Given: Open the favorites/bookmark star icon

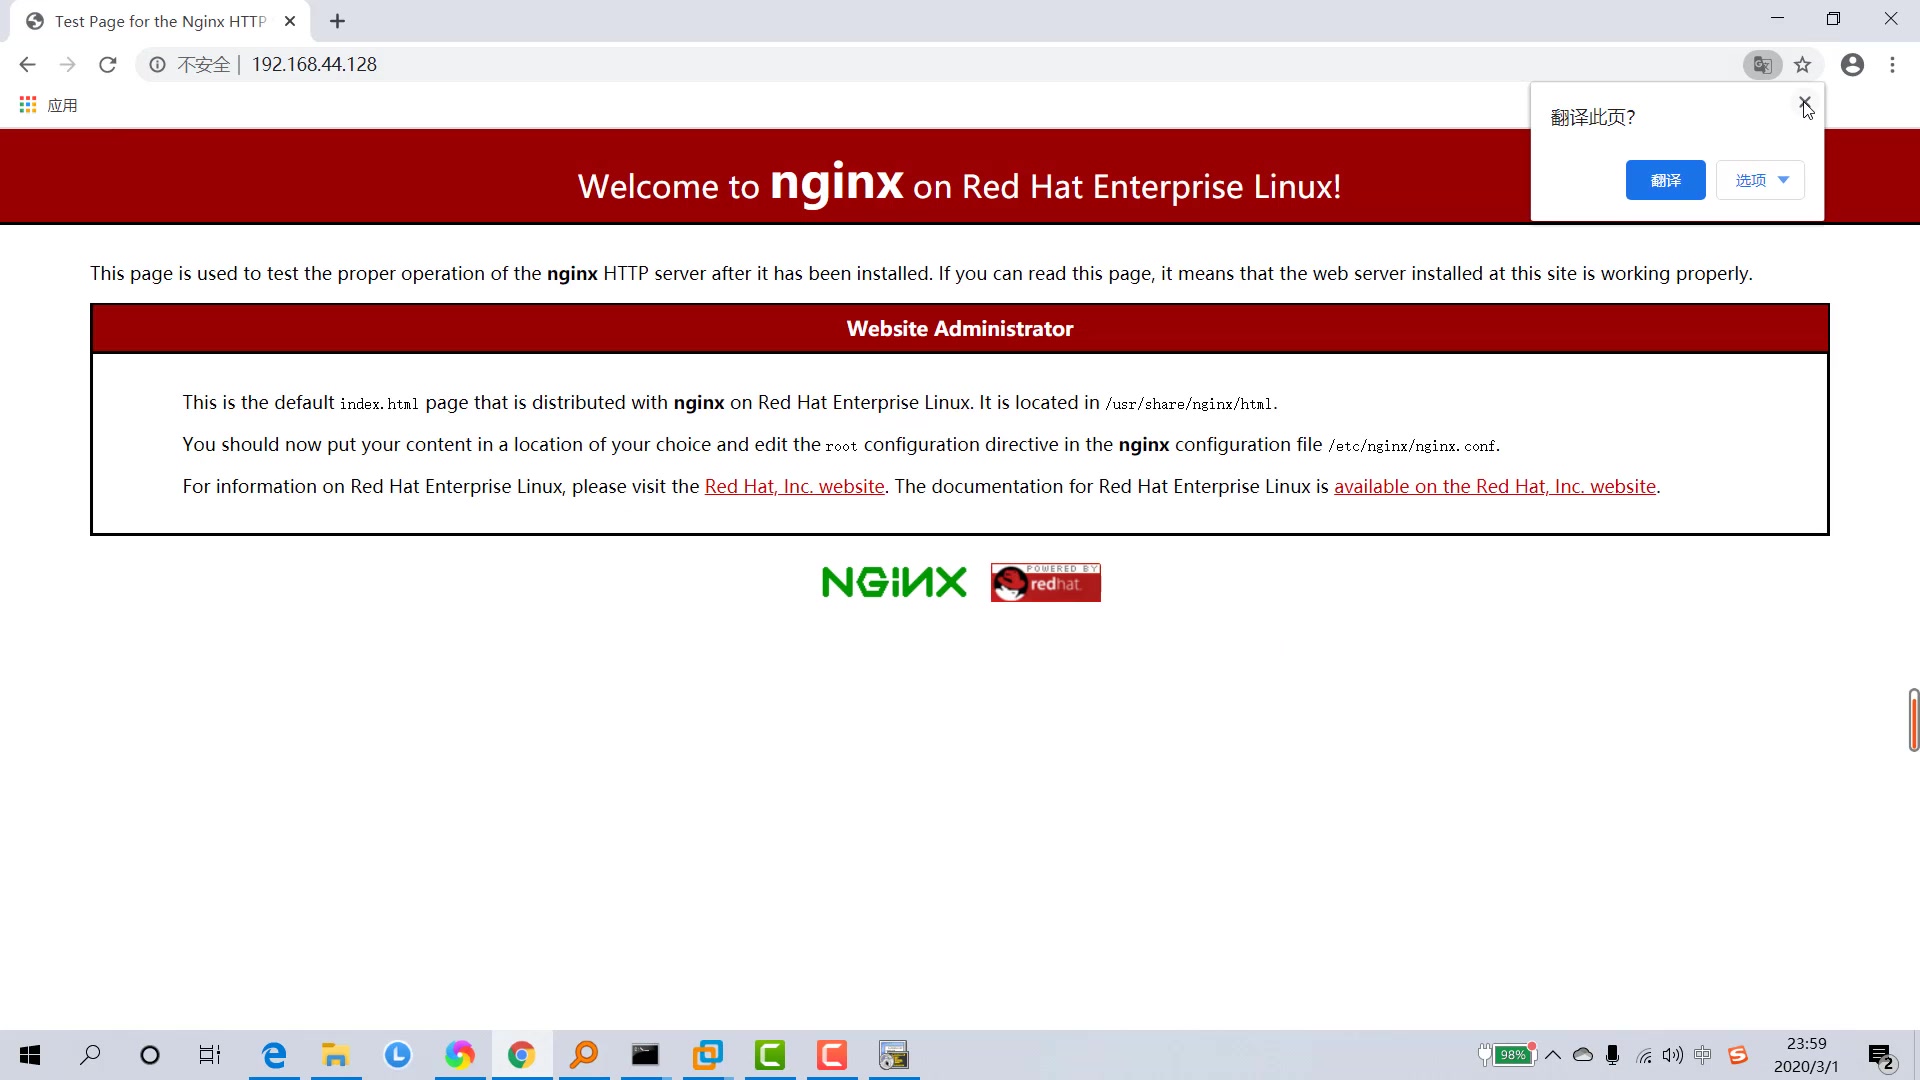Looking at the screenshot, I should click(x=1805, y=65).
